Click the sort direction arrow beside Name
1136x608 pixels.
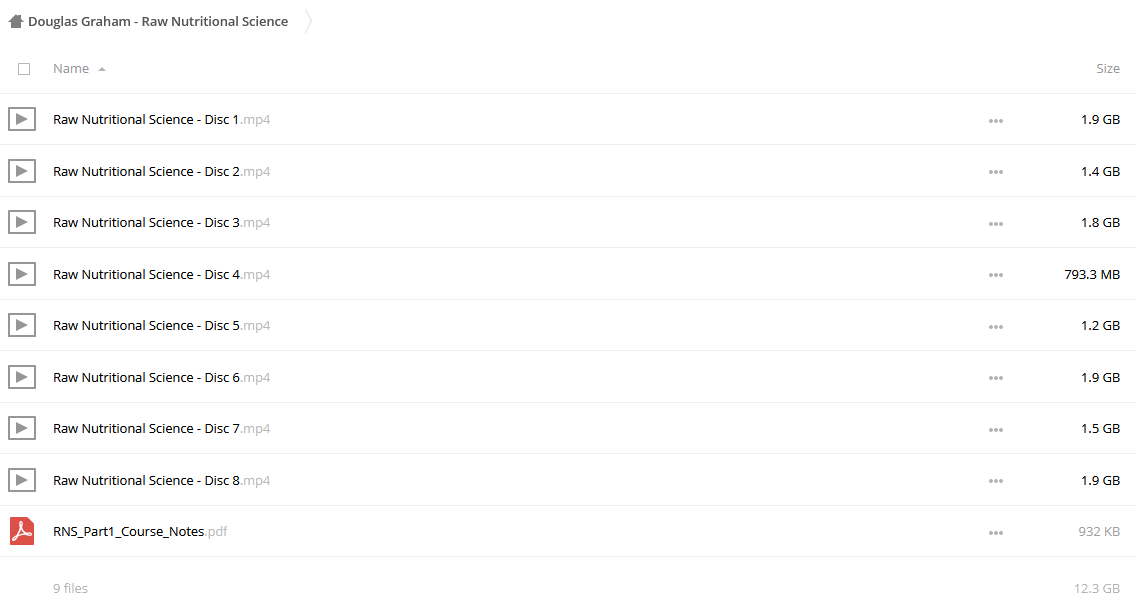pyautogui.click(x=102, y=70)
